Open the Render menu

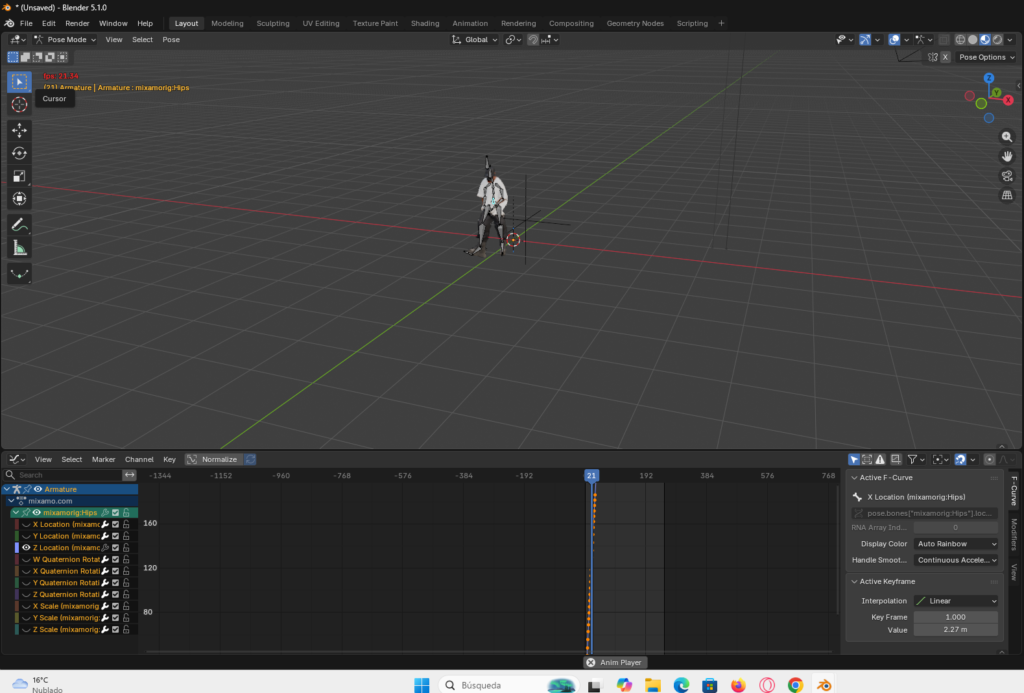(77, 23)
